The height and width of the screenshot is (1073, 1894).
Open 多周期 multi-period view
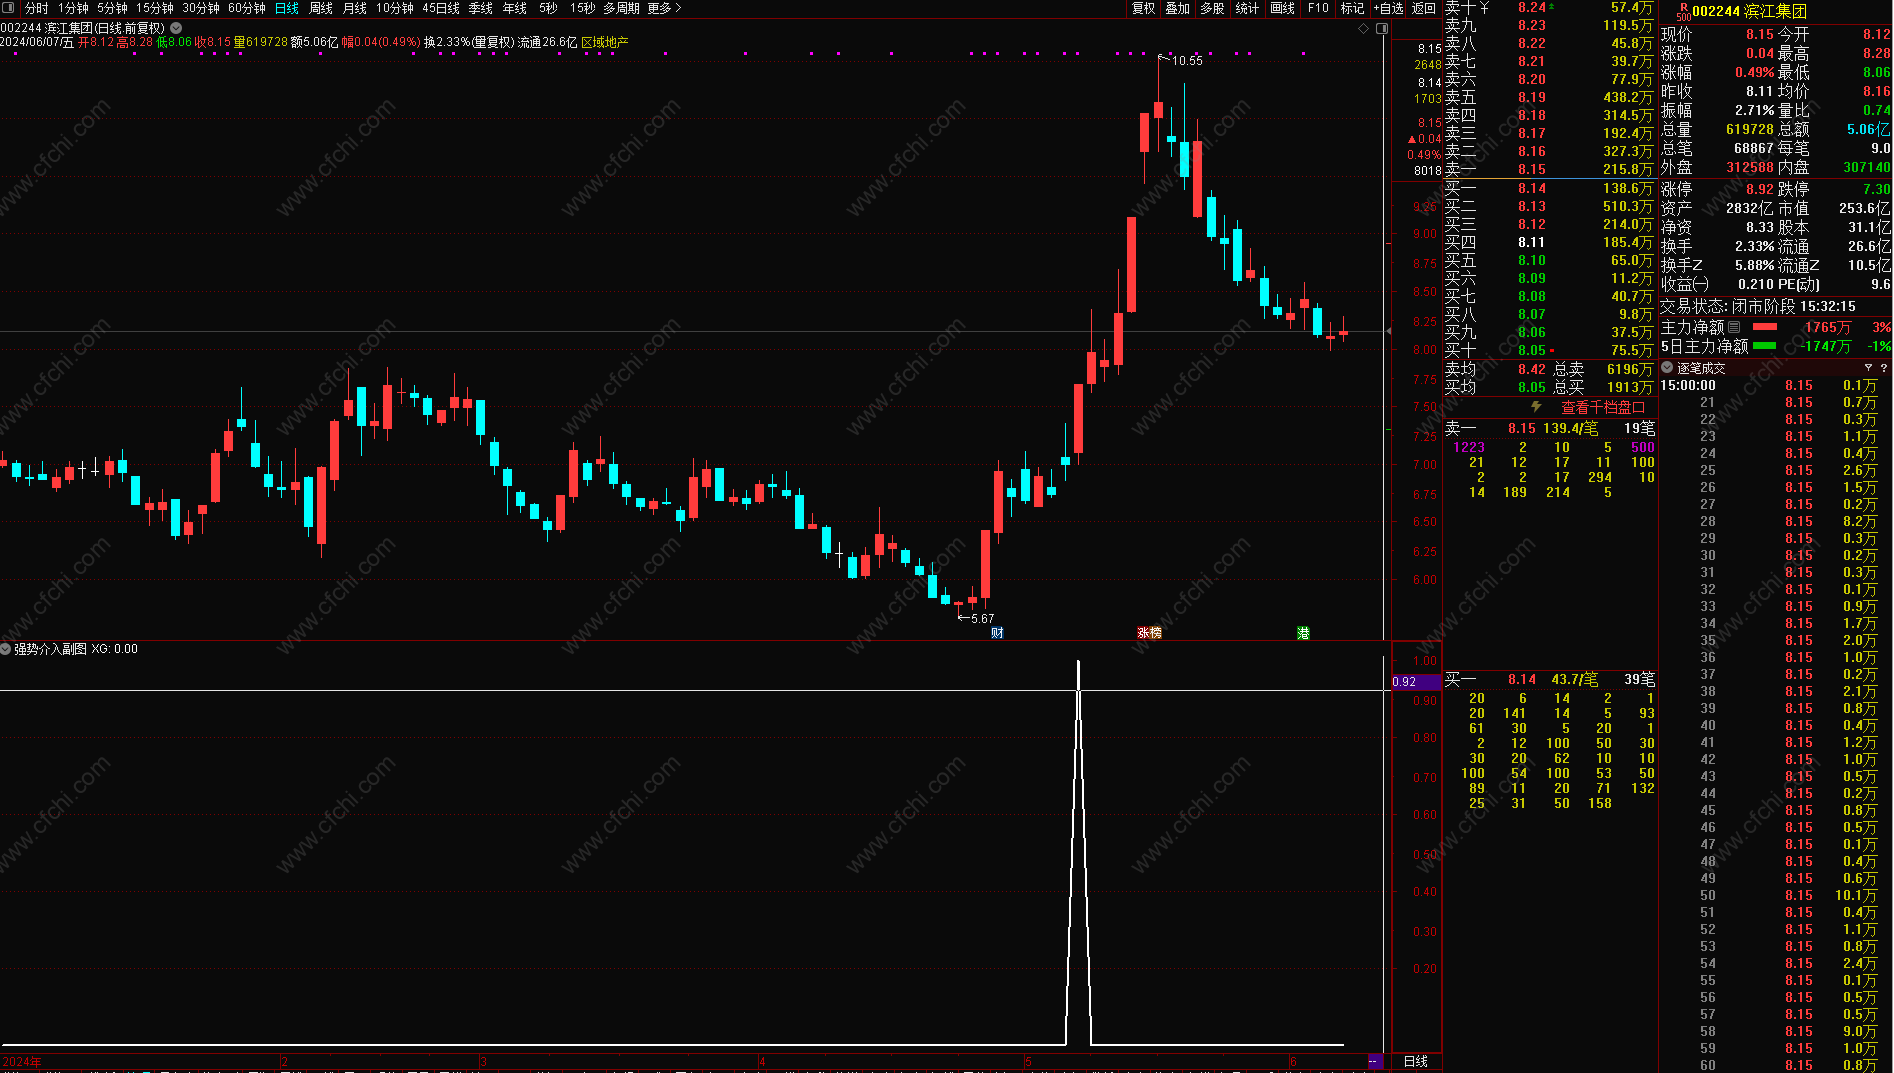click(621, 8)
